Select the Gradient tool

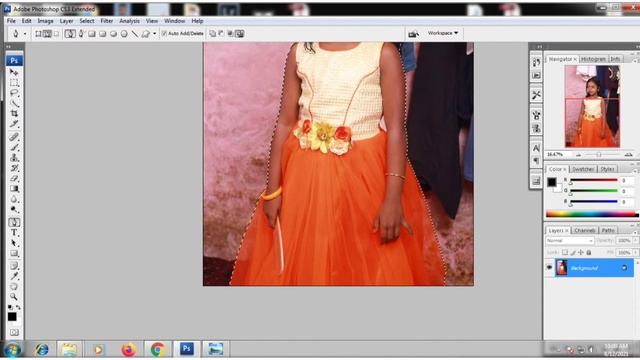point(14,189)
